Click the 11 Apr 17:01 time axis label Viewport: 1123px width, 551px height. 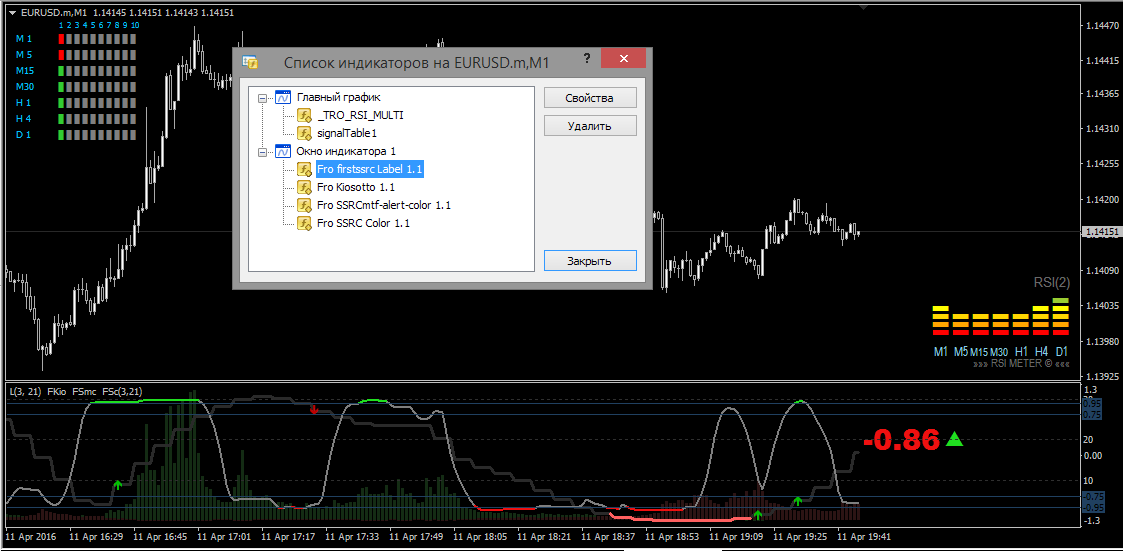(x=225, y=535)
